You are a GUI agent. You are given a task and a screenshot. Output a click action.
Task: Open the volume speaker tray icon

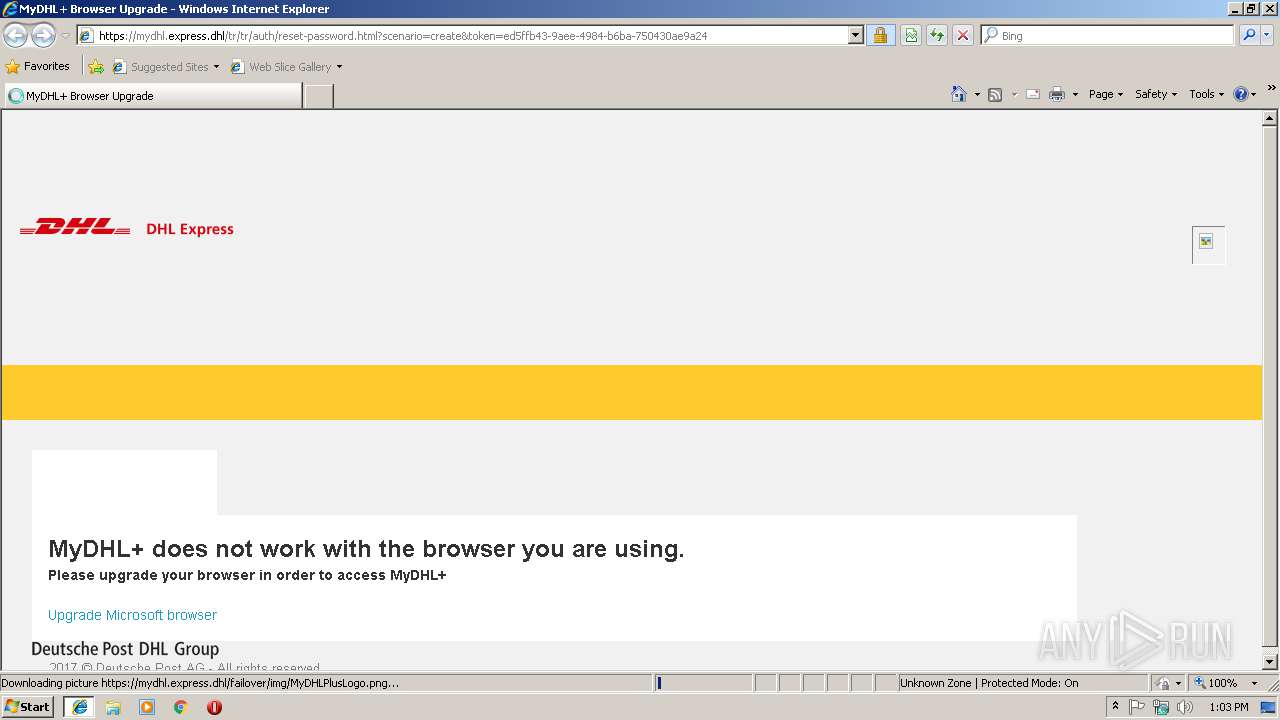click(x=1185, y=707)
